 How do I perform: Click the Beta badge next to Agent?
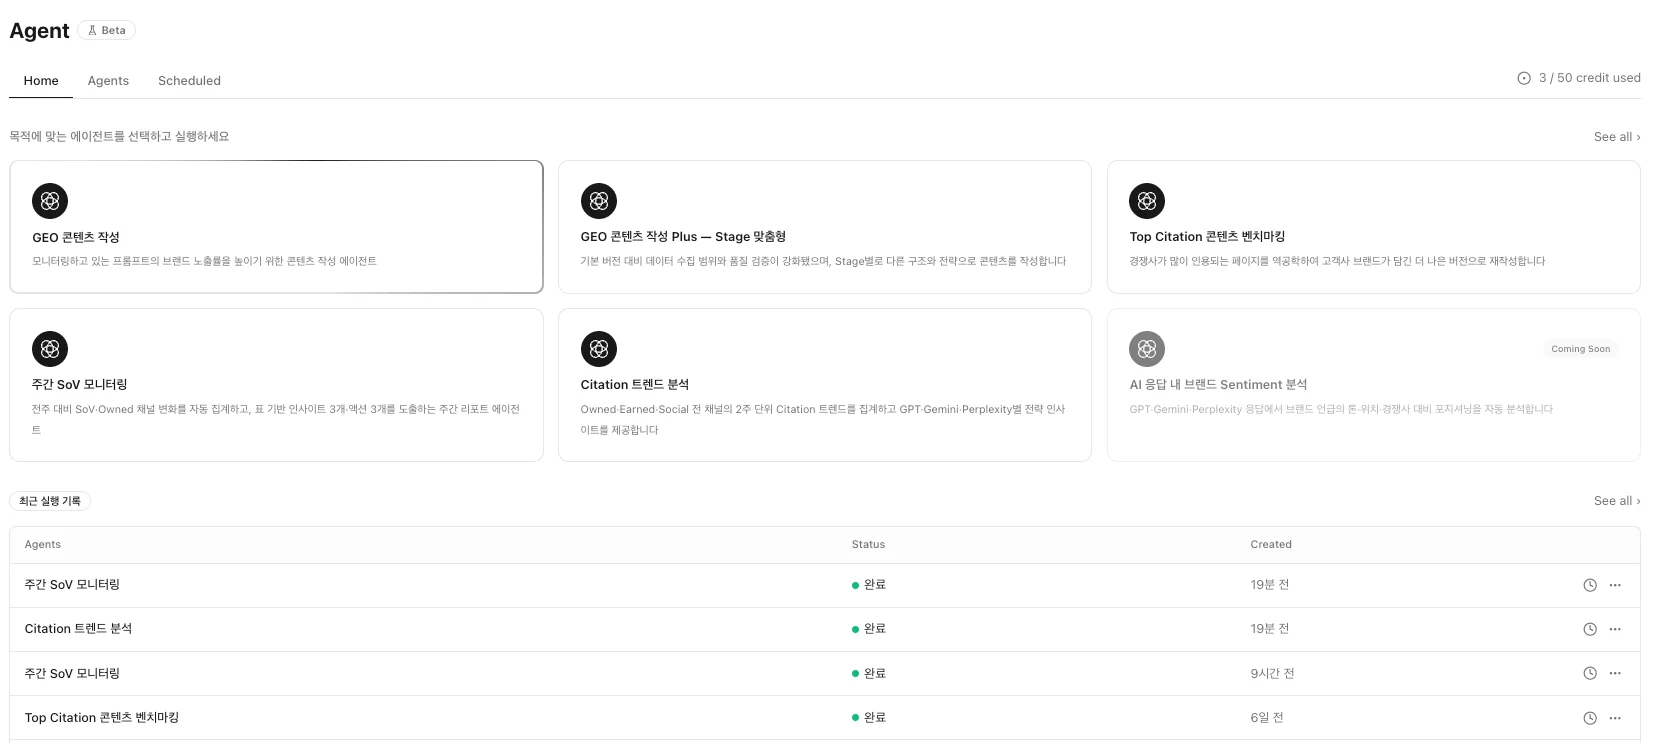(x=107, y=30)
